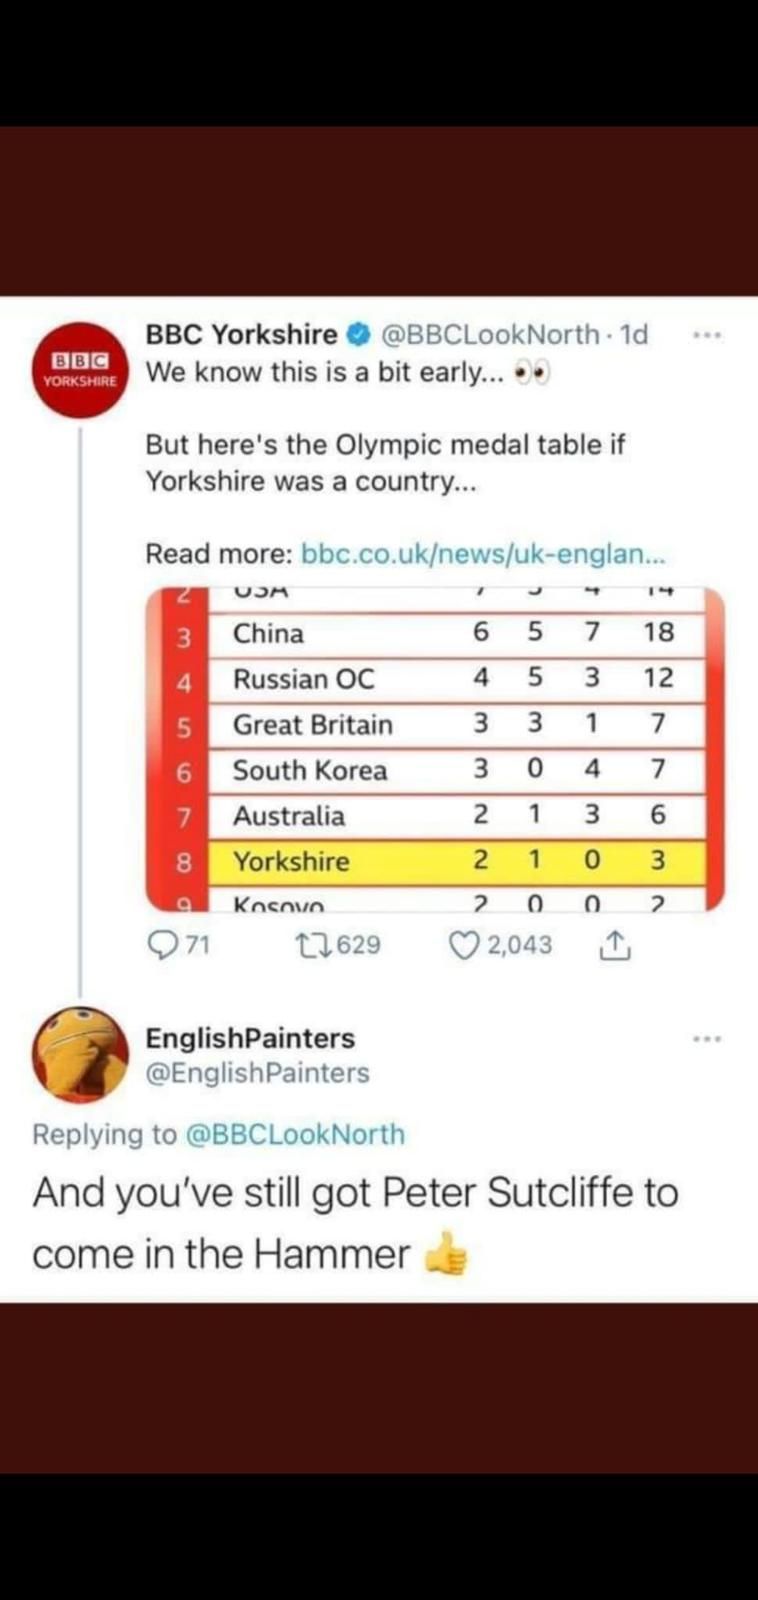Click the reply speech bubble icon
Screen dimensions: 758x1600
tap(161, 944)
